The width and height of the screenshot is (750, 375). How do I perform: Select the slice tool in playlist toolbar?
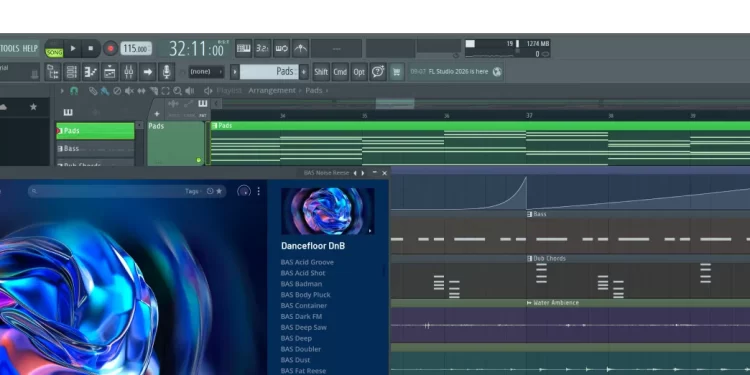click(x=153, y=90)
